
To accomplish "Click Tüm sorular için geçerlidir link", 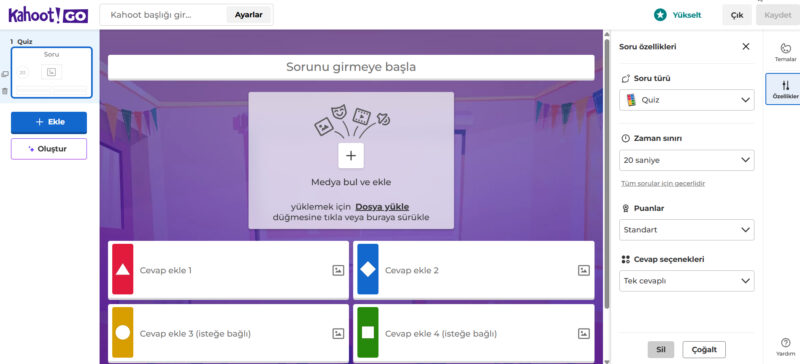I will (663, 183).
